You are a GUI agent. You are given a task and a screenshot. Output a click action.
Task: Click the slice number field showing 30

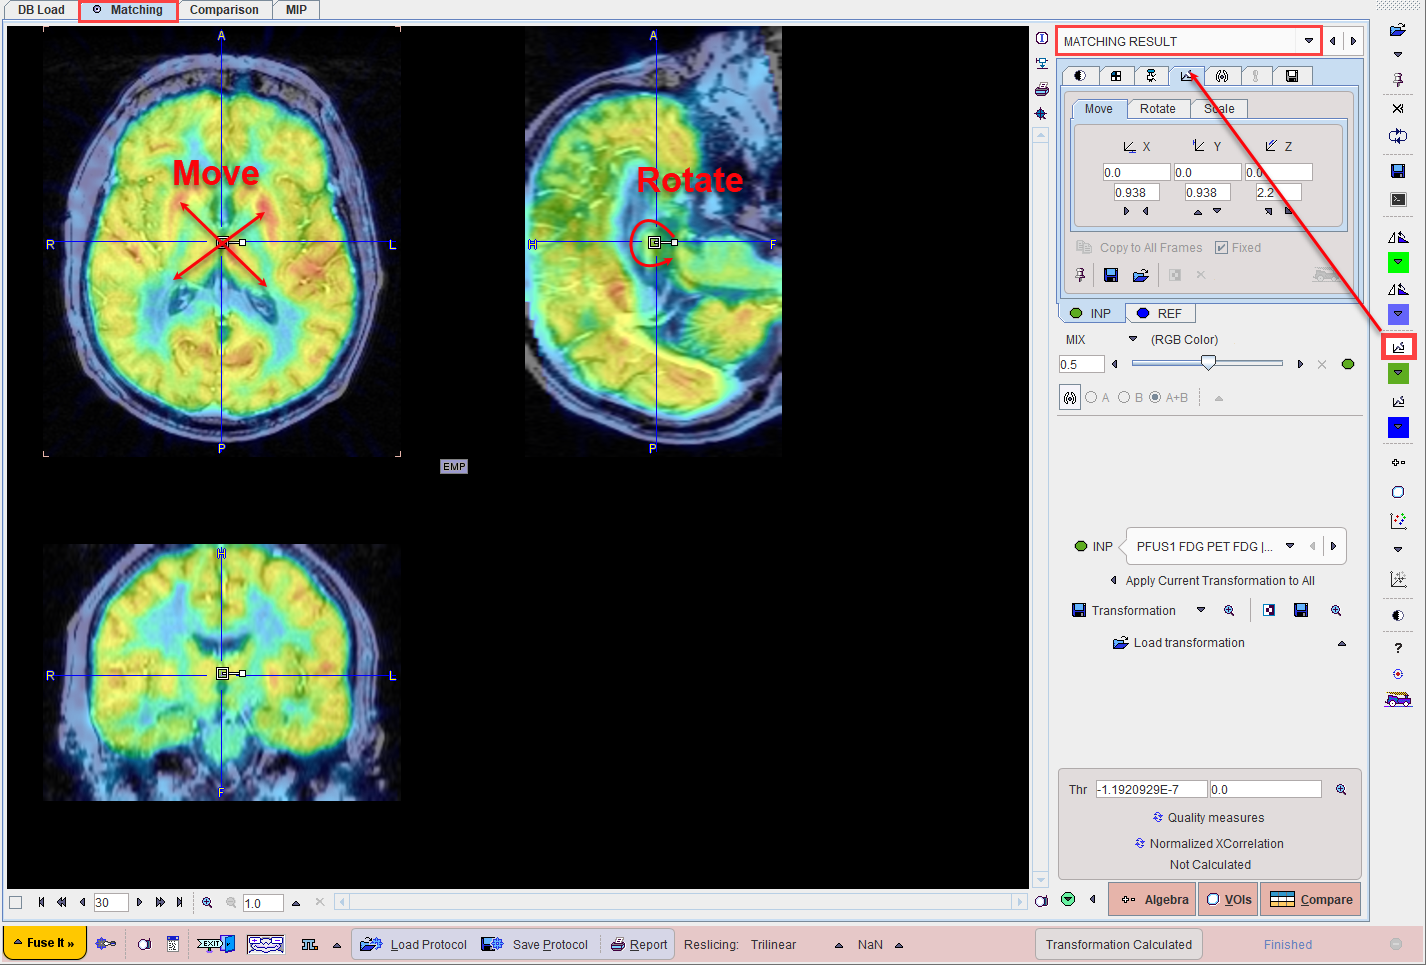(x=110, y=903)
